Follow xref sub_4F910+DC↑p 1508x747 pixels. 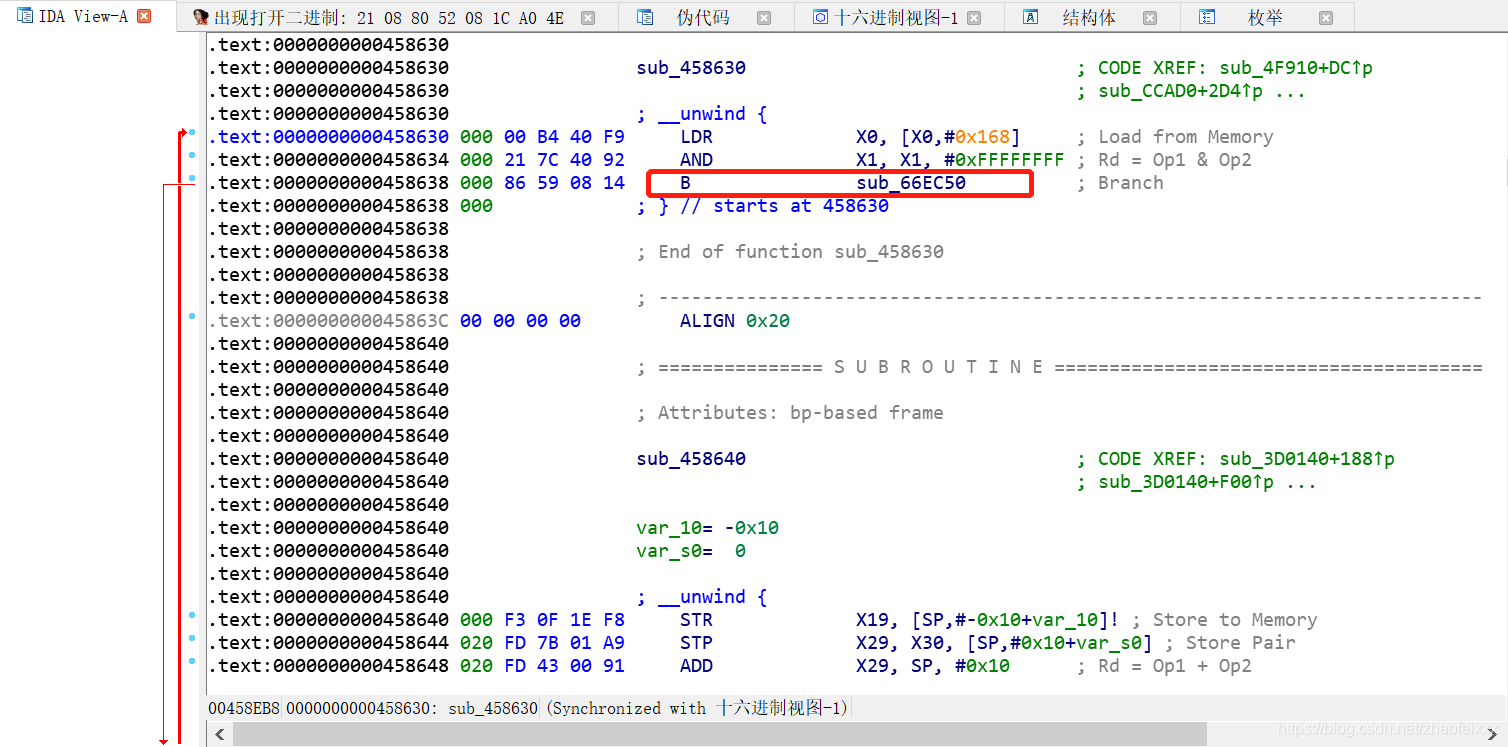1297,68
